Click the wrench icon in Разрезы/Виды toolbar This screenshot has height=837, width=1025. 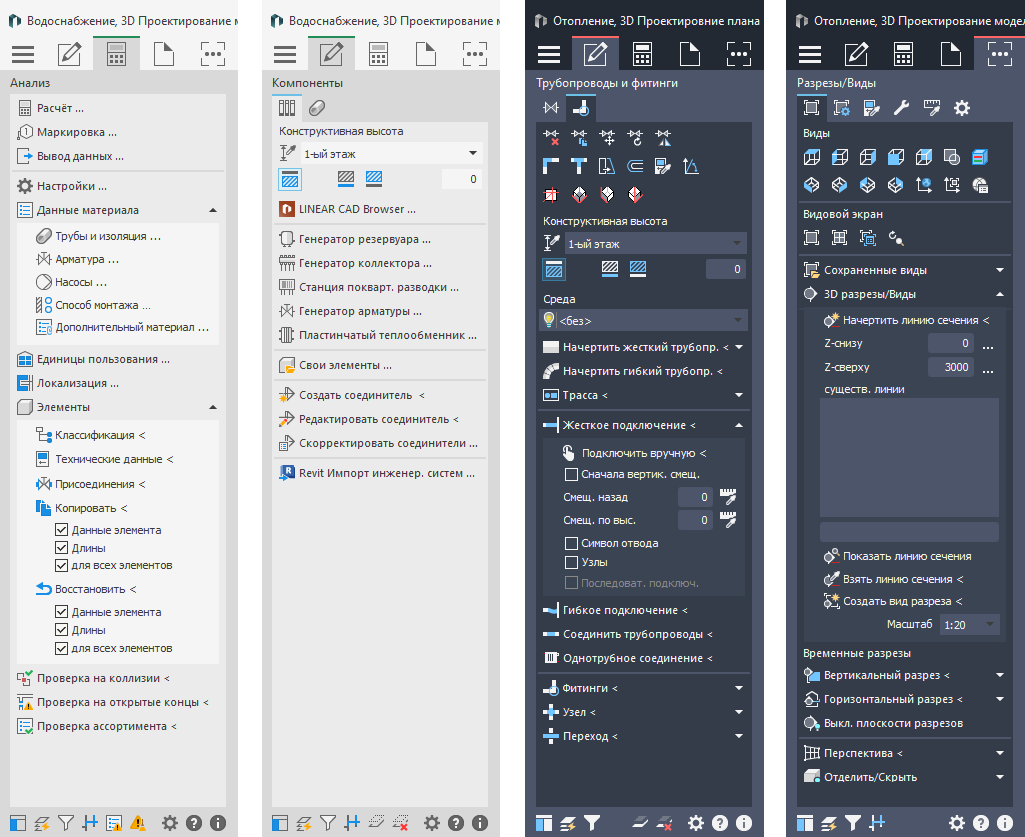[901, 108]
